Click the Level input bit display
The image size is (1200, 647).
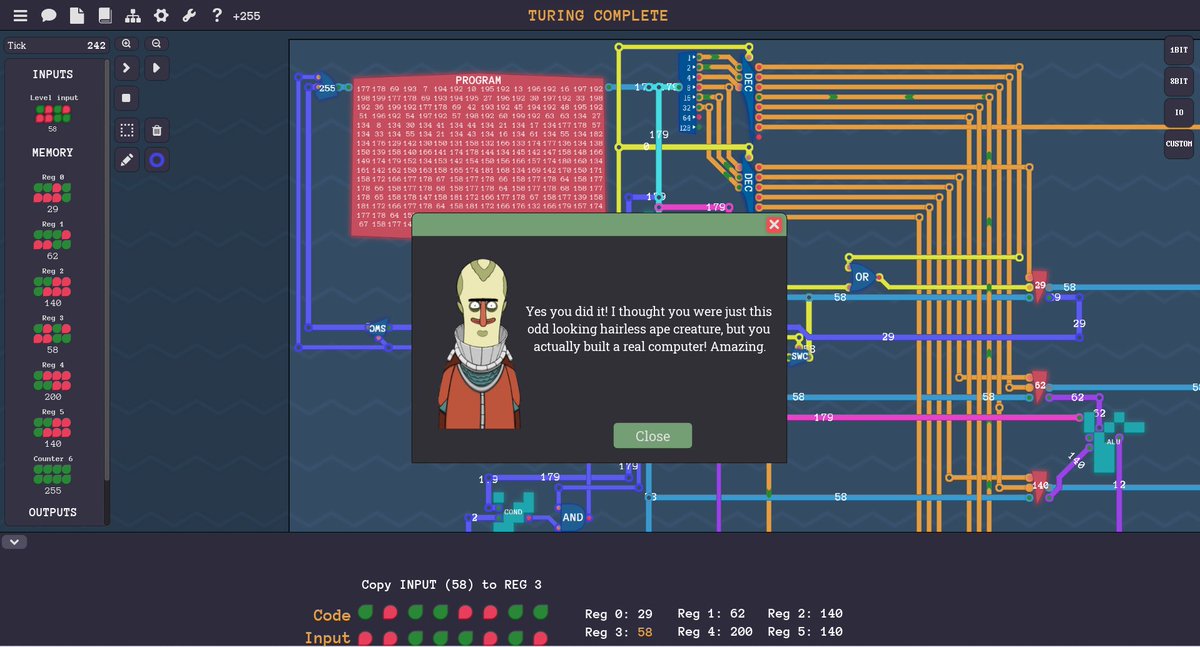(53, 113)
